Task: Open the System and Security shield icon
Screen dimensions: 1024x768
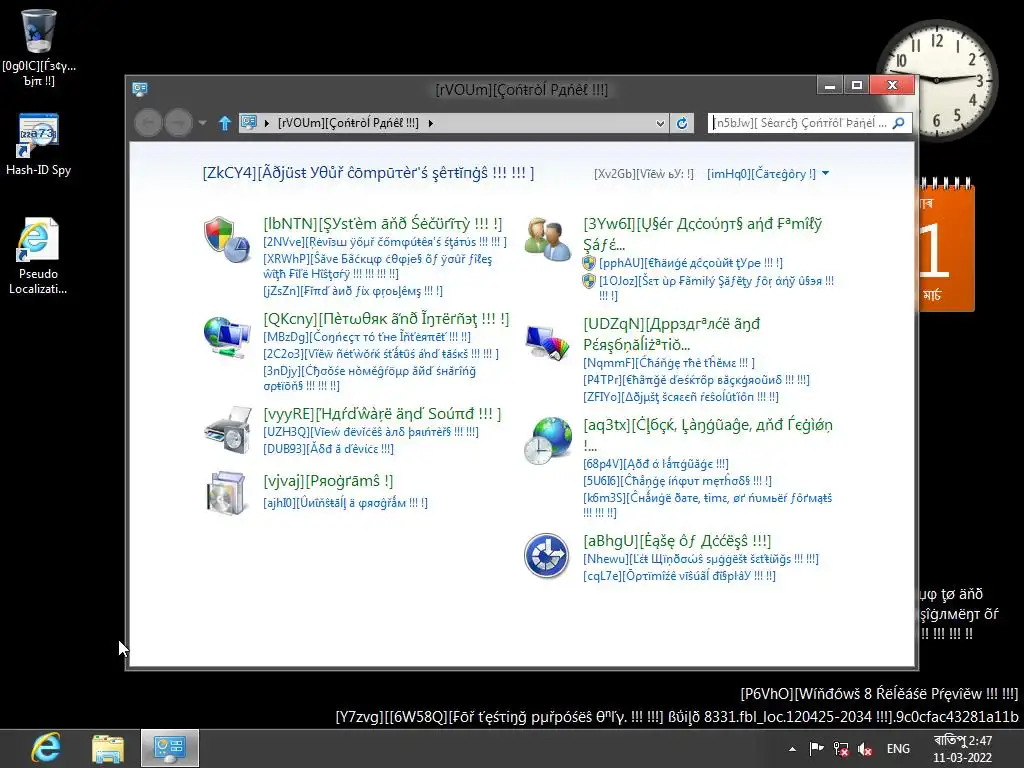Action: tap(227, 240)
